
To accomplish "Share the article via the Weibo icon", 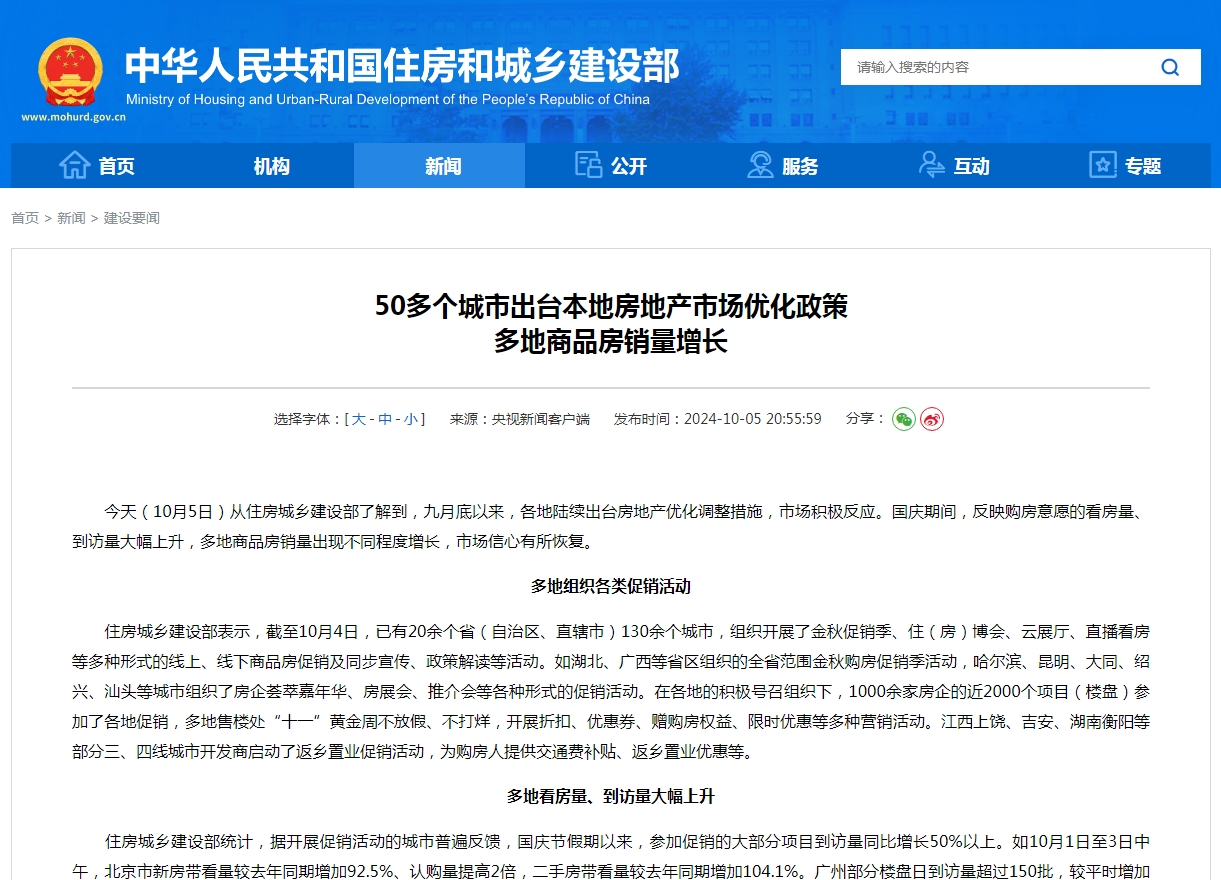I will (932, 421).
